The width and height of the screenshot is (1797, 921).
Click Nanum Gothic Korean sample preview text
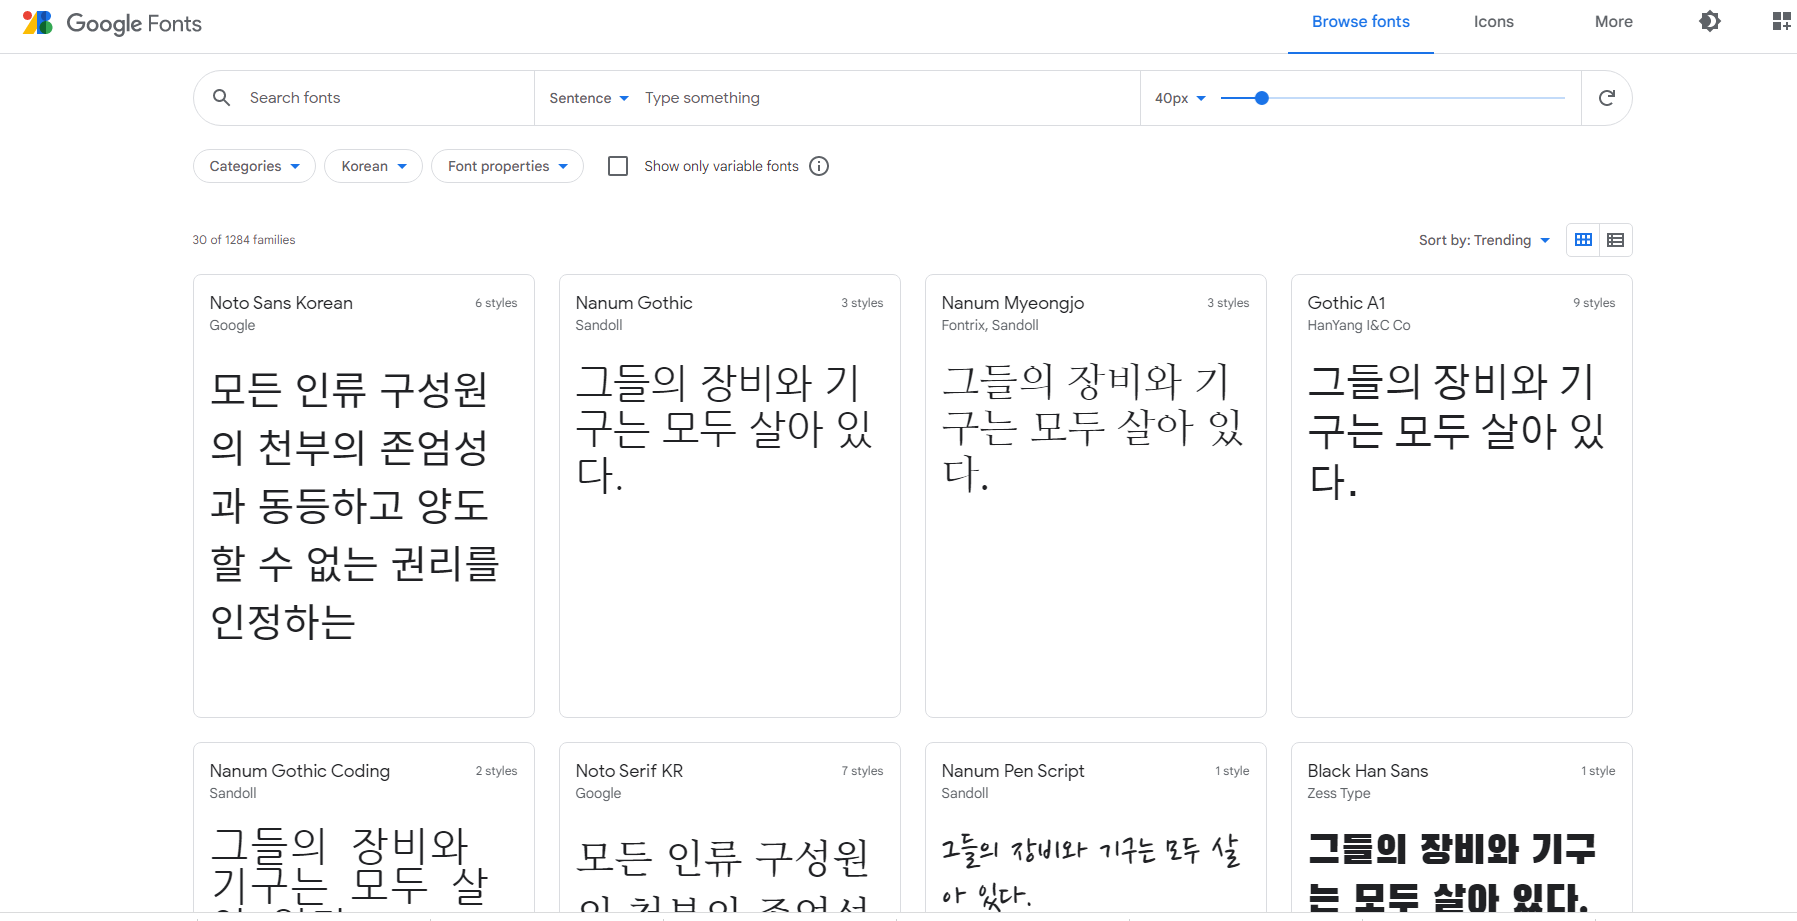pyautogui.click(x=724, y=428)
